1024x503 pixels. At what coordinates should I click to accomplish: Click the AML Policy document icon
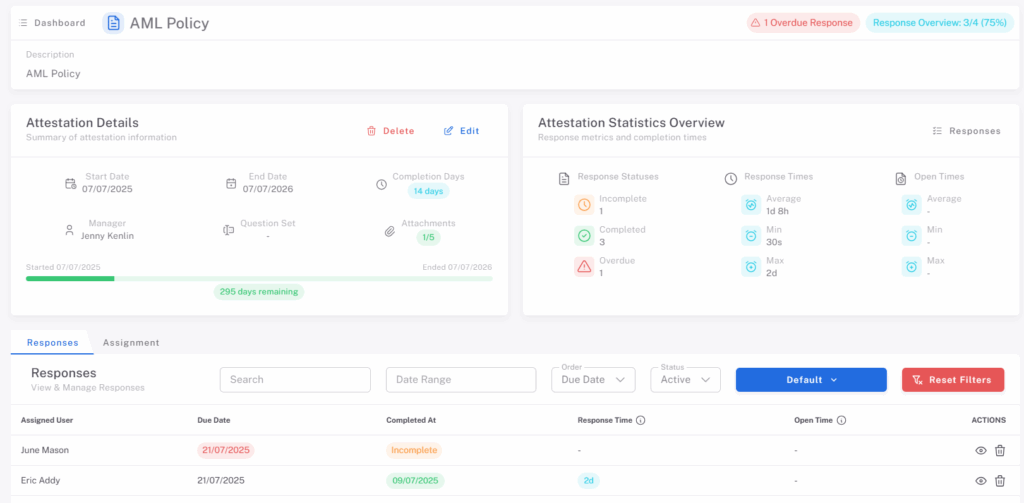pos(113,23)
